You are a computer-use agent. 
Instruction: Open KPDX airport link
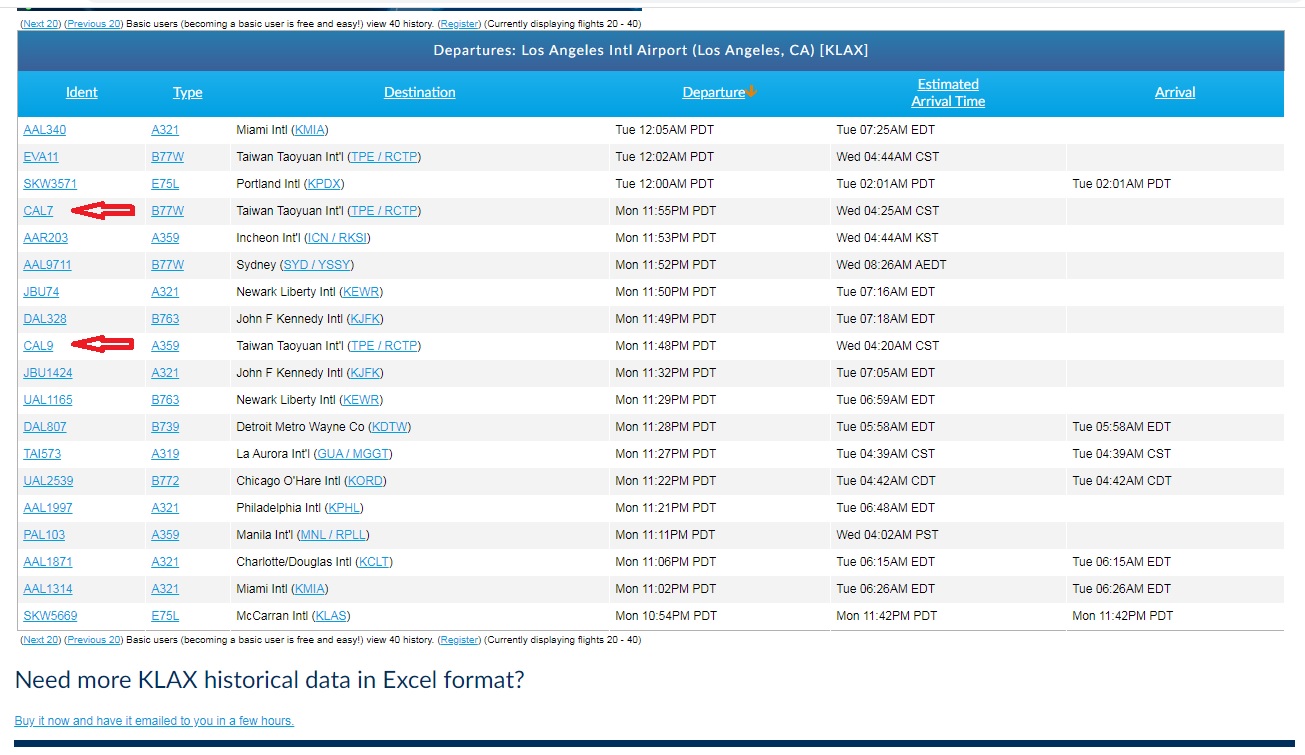[x=325, y=184]
